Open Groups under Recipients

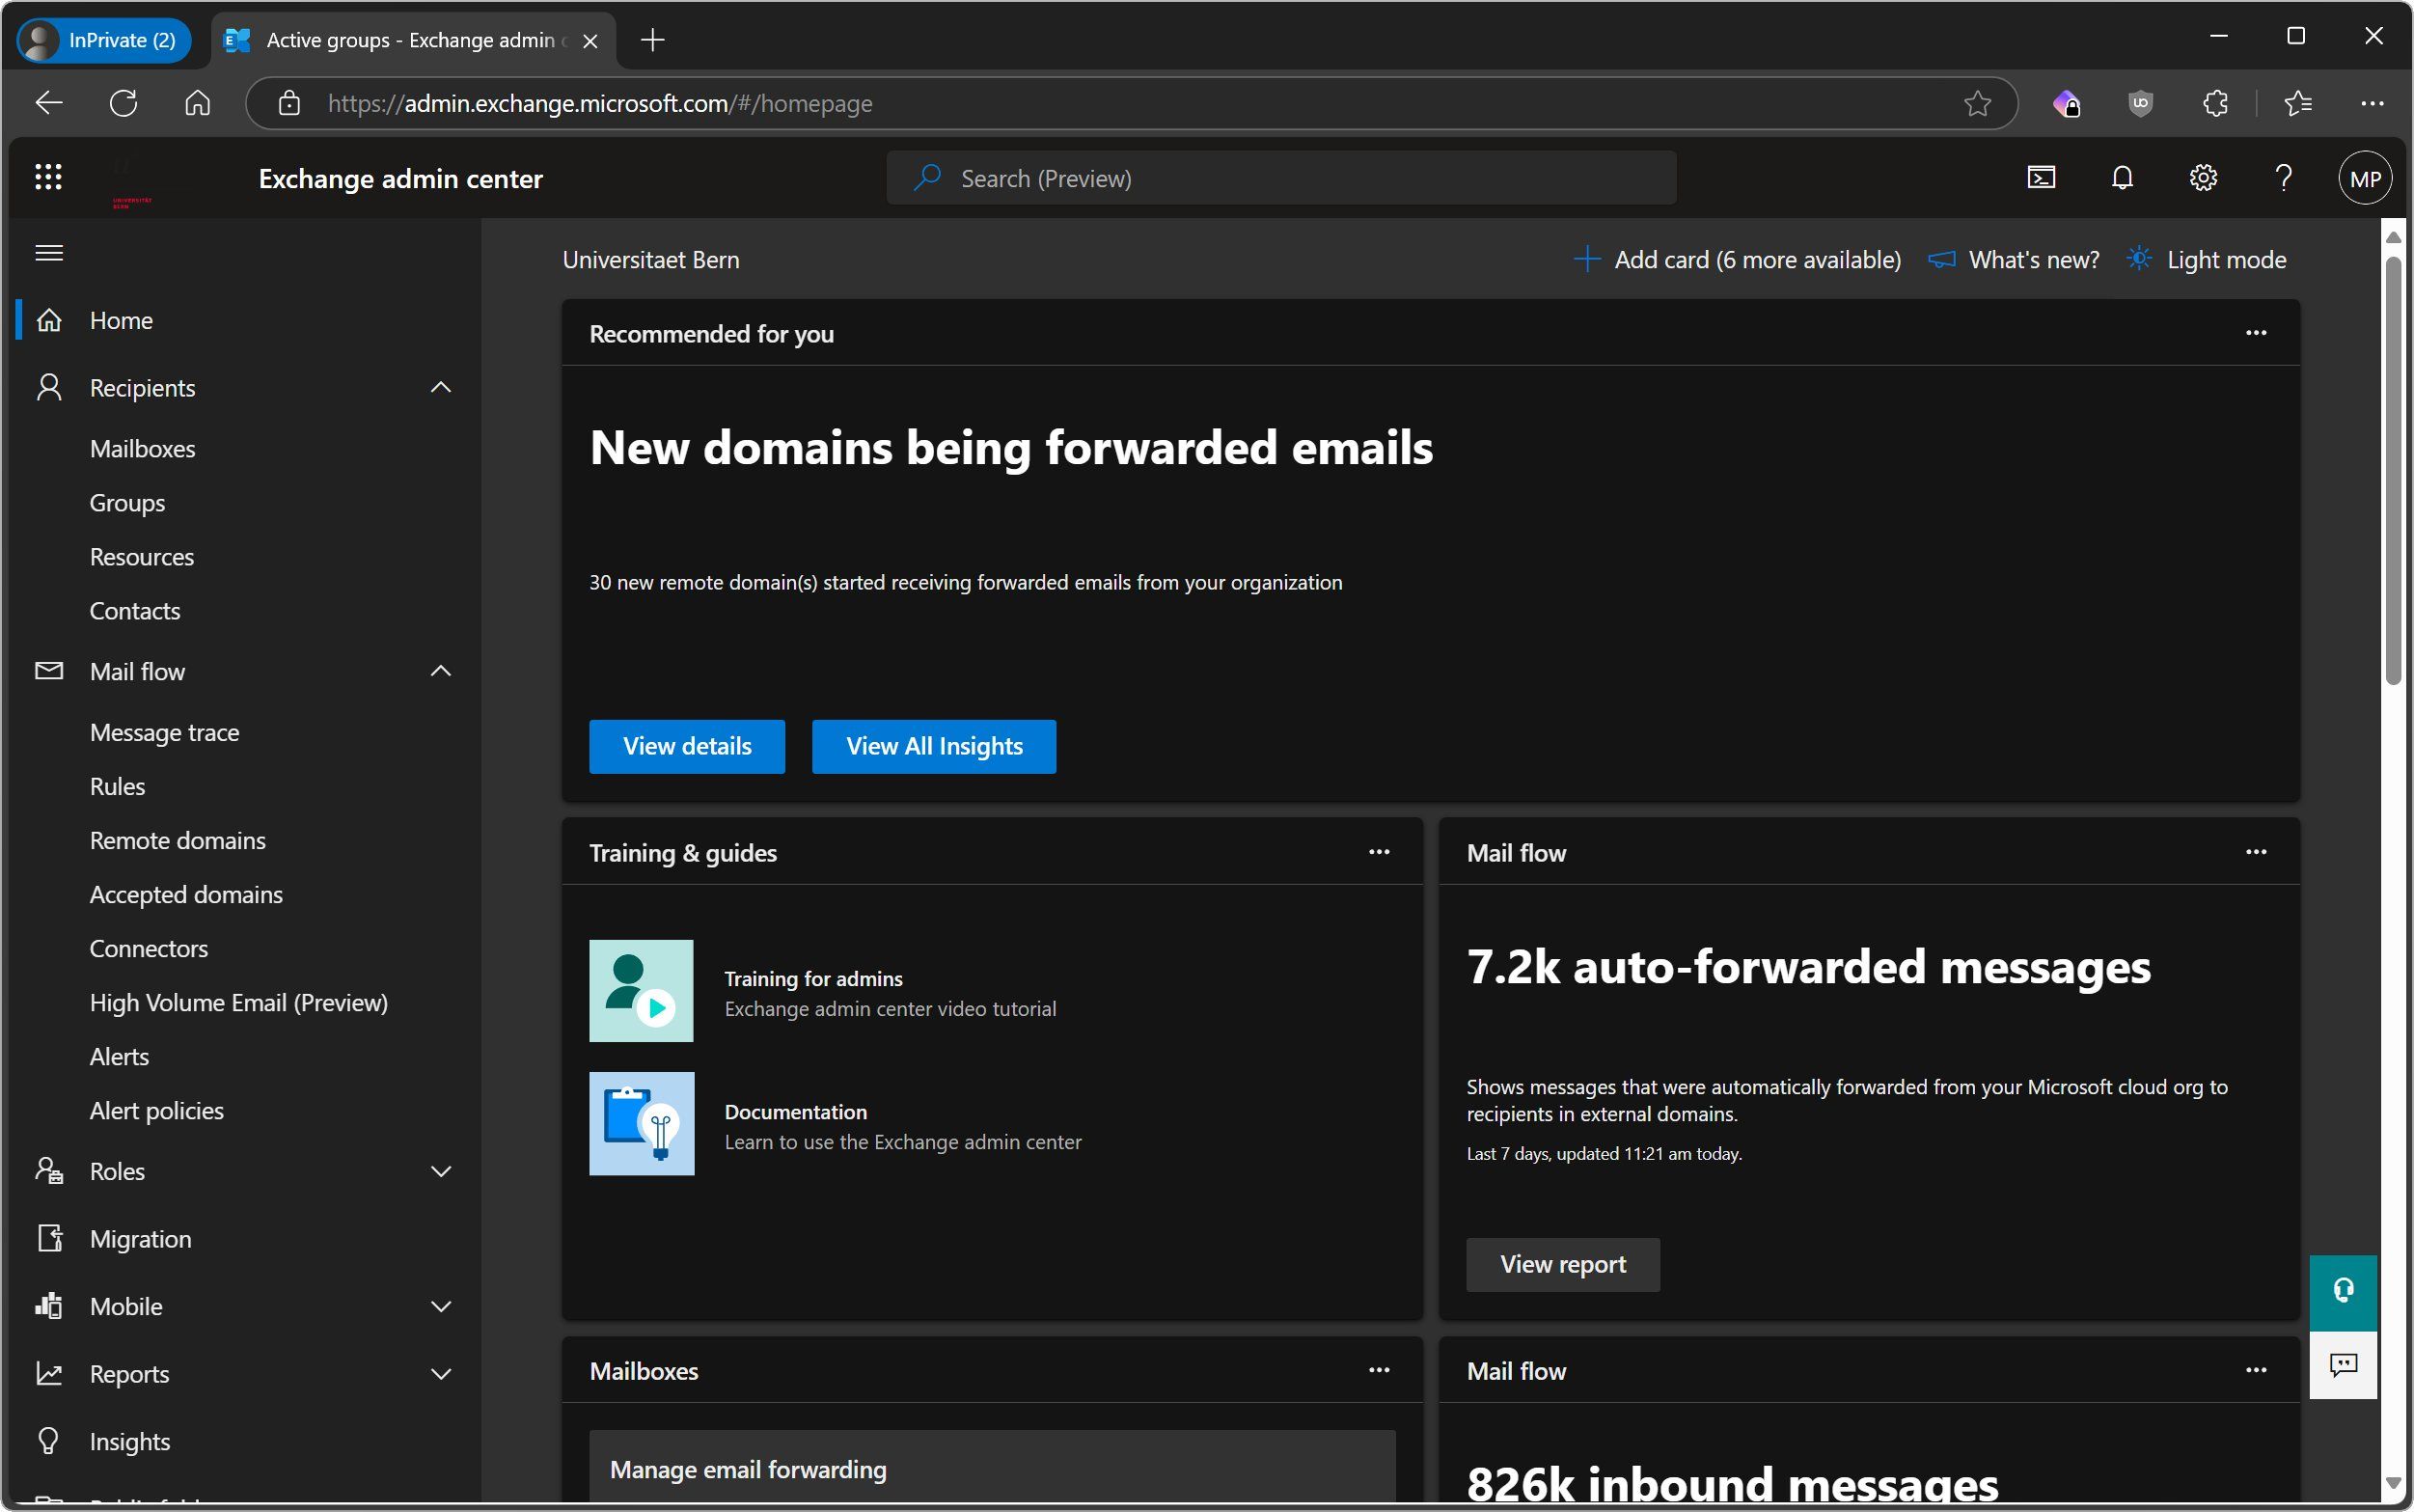point(127,503)
